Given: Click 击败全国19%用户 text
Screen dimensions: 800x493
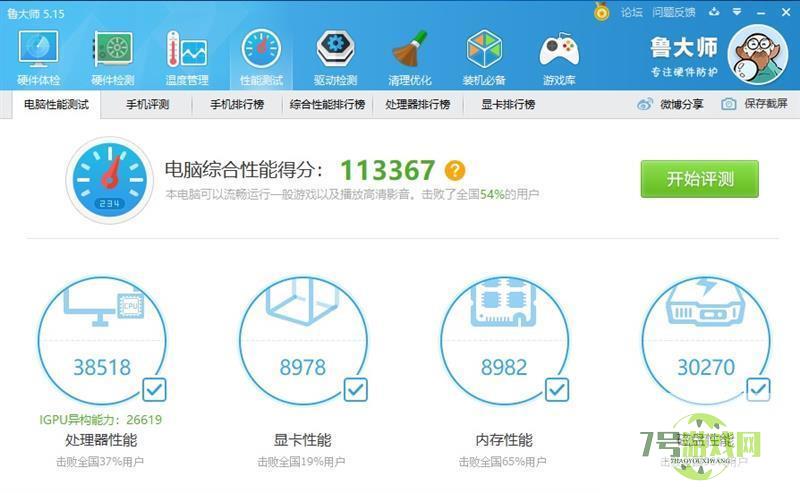Looking at the screenshot, I should coord(301,462).
